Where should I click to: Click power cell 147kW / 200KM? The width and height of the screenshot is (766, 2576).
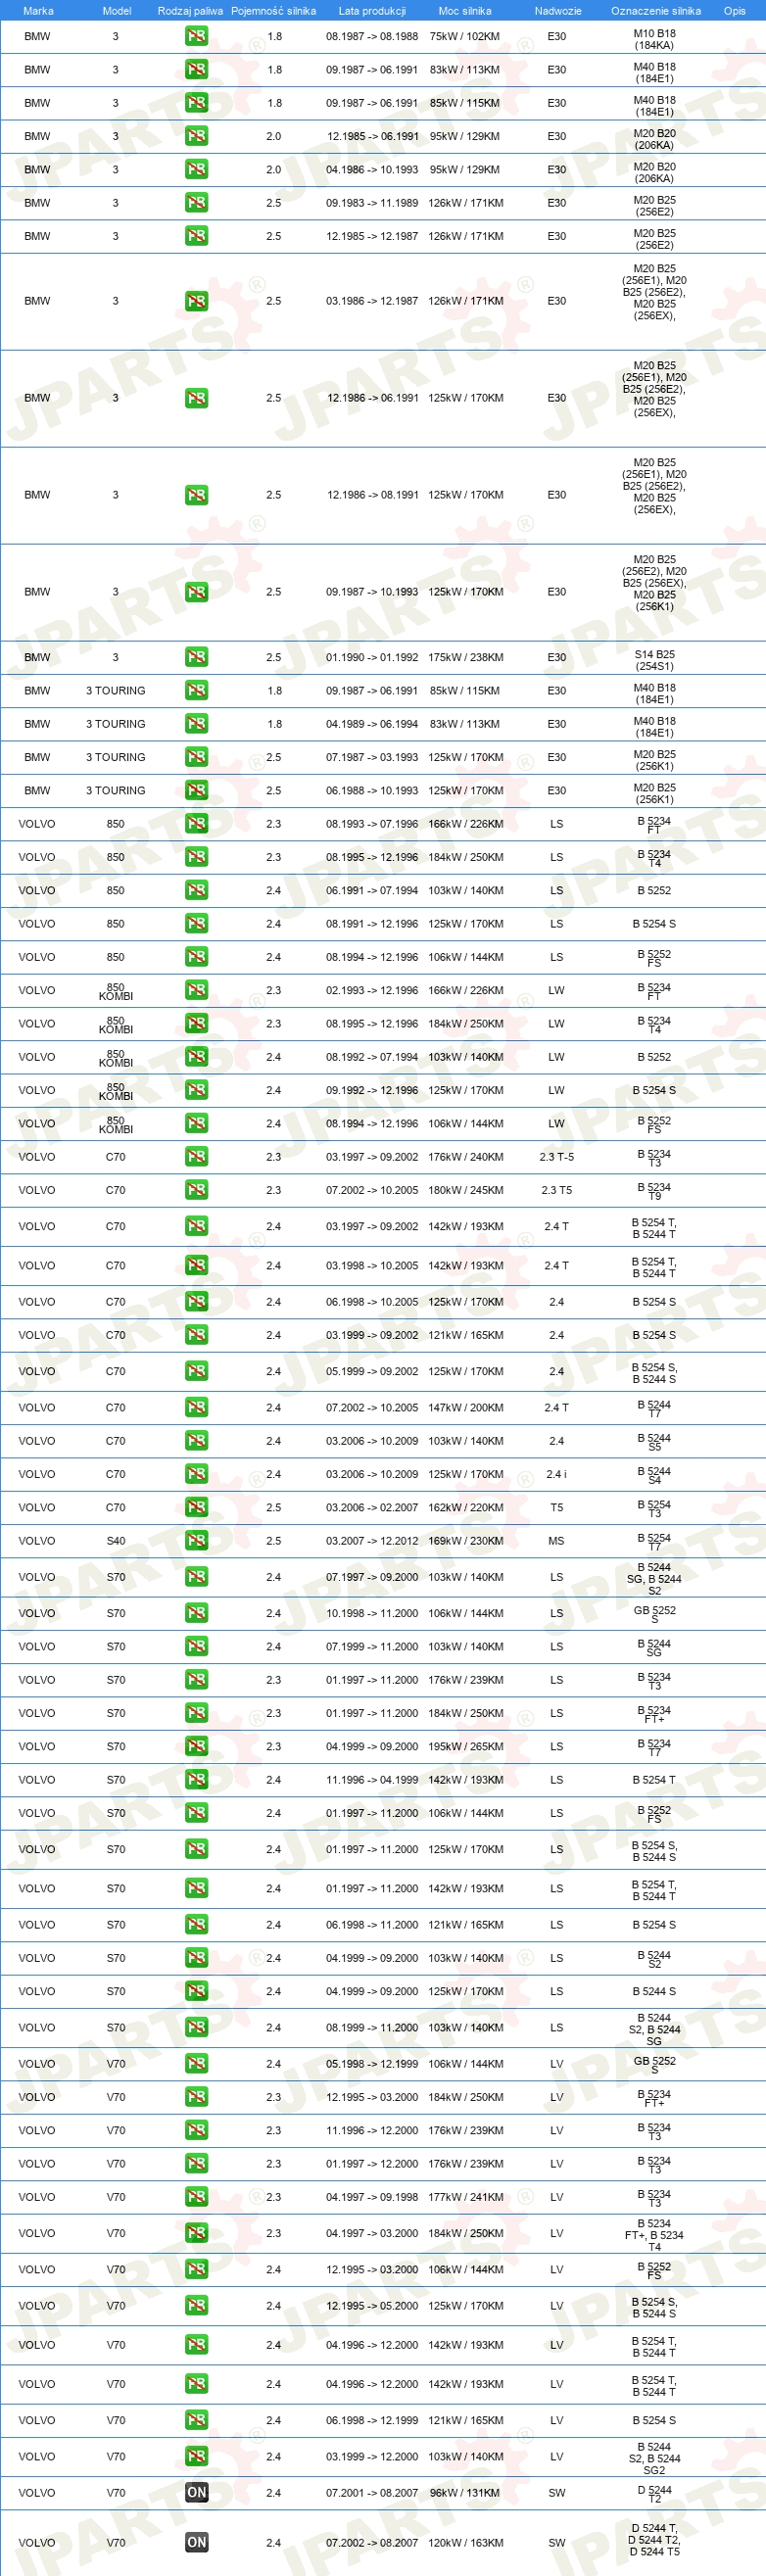click(465, 1408)
